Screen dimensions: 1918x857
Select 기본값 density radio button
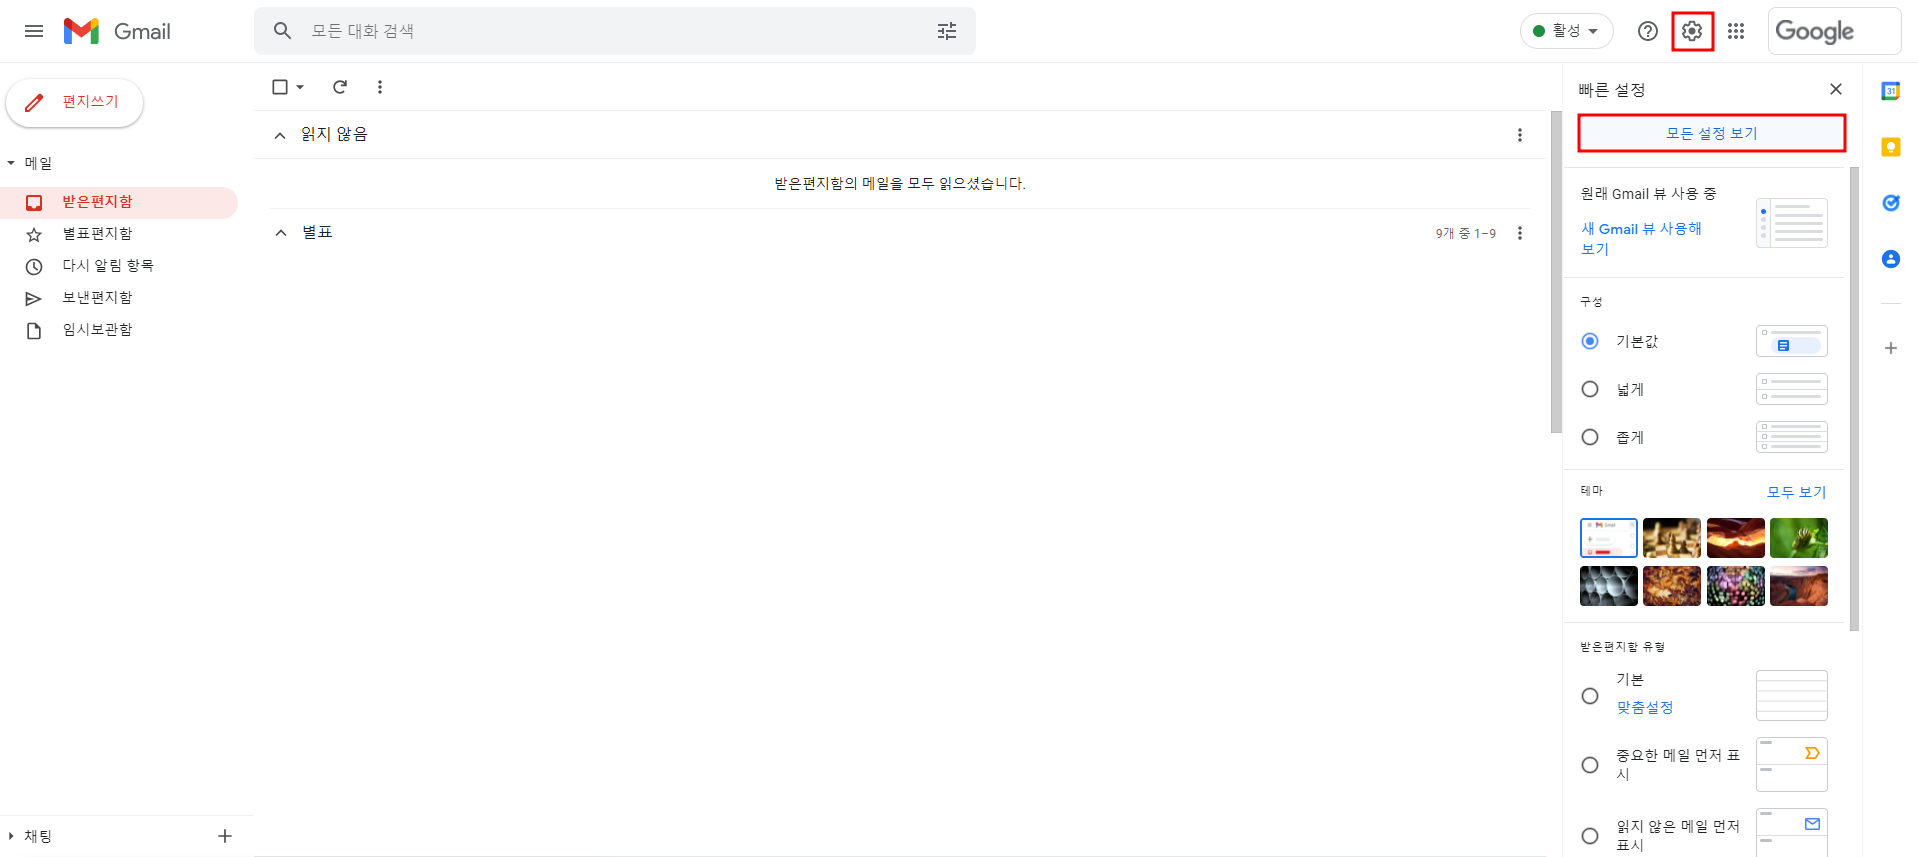(1590, 341)
